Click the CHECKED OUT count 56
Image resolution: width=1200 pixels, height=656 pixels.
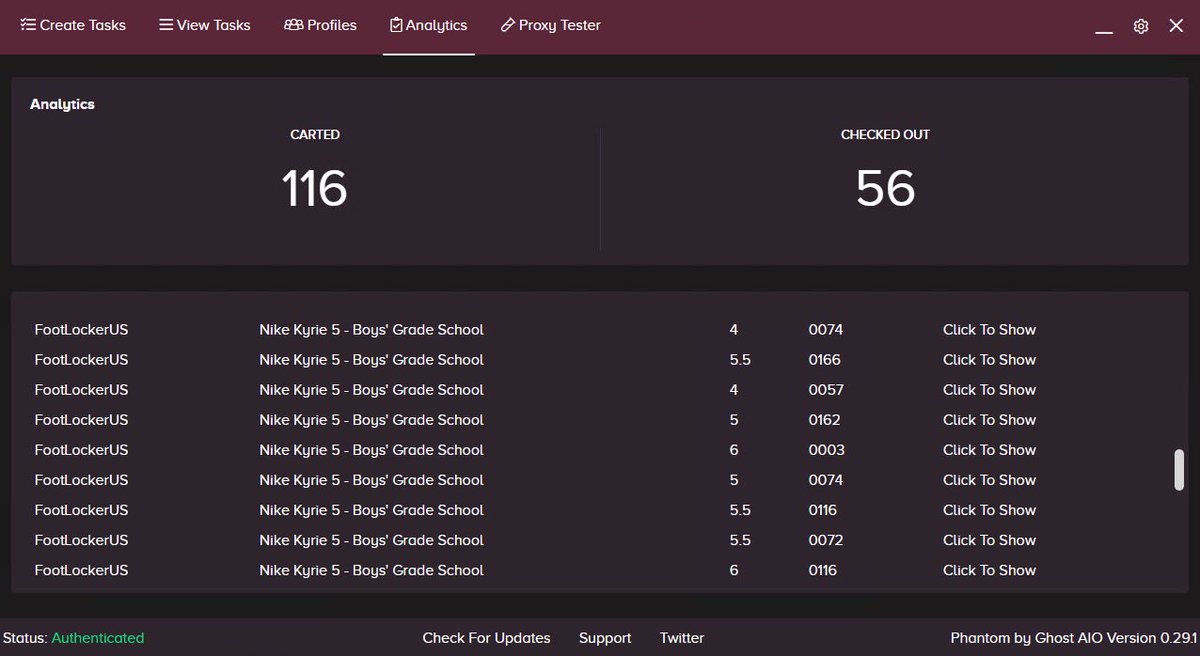tap(885, 188)
